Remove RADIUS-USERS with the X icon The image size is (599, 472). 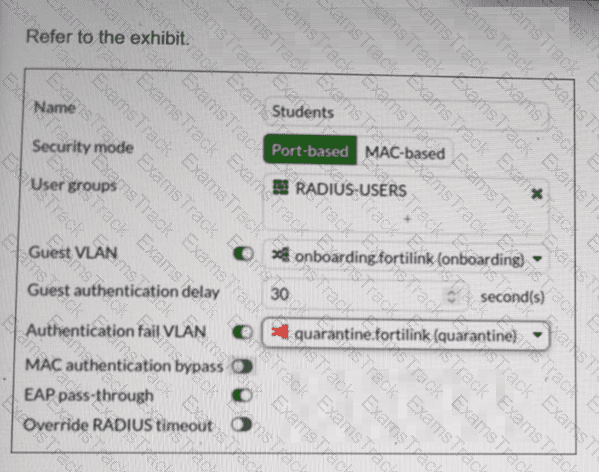(x=537, y=194)
